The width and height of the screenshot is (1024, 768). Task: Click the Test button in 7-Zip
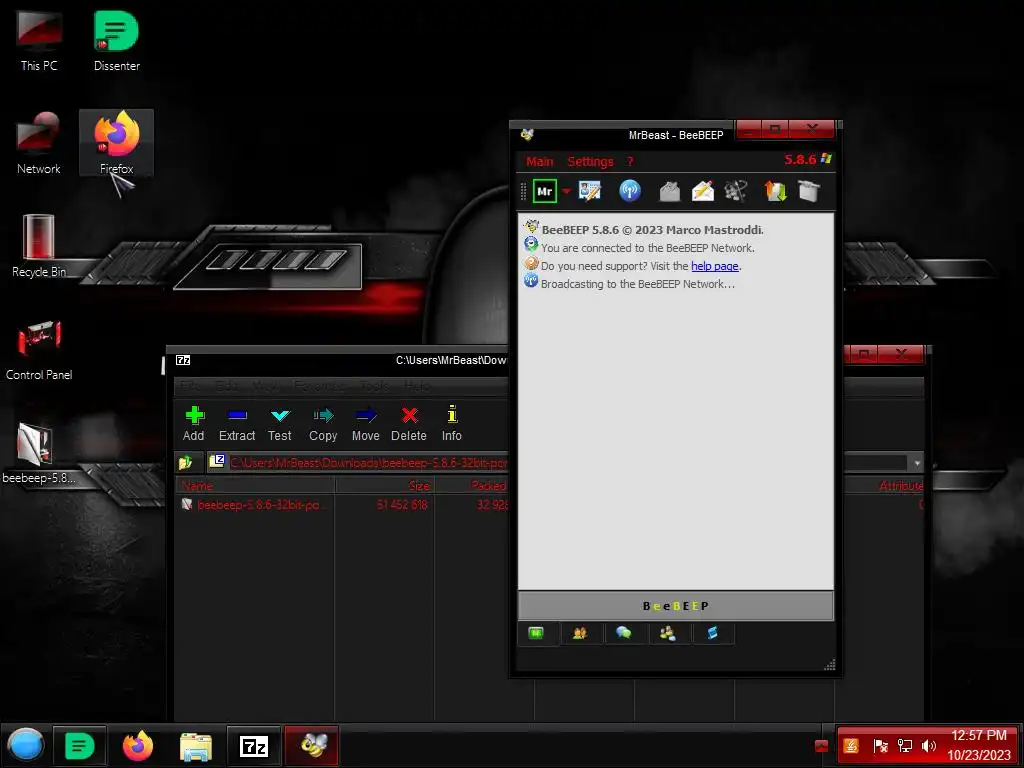(280, 423)
